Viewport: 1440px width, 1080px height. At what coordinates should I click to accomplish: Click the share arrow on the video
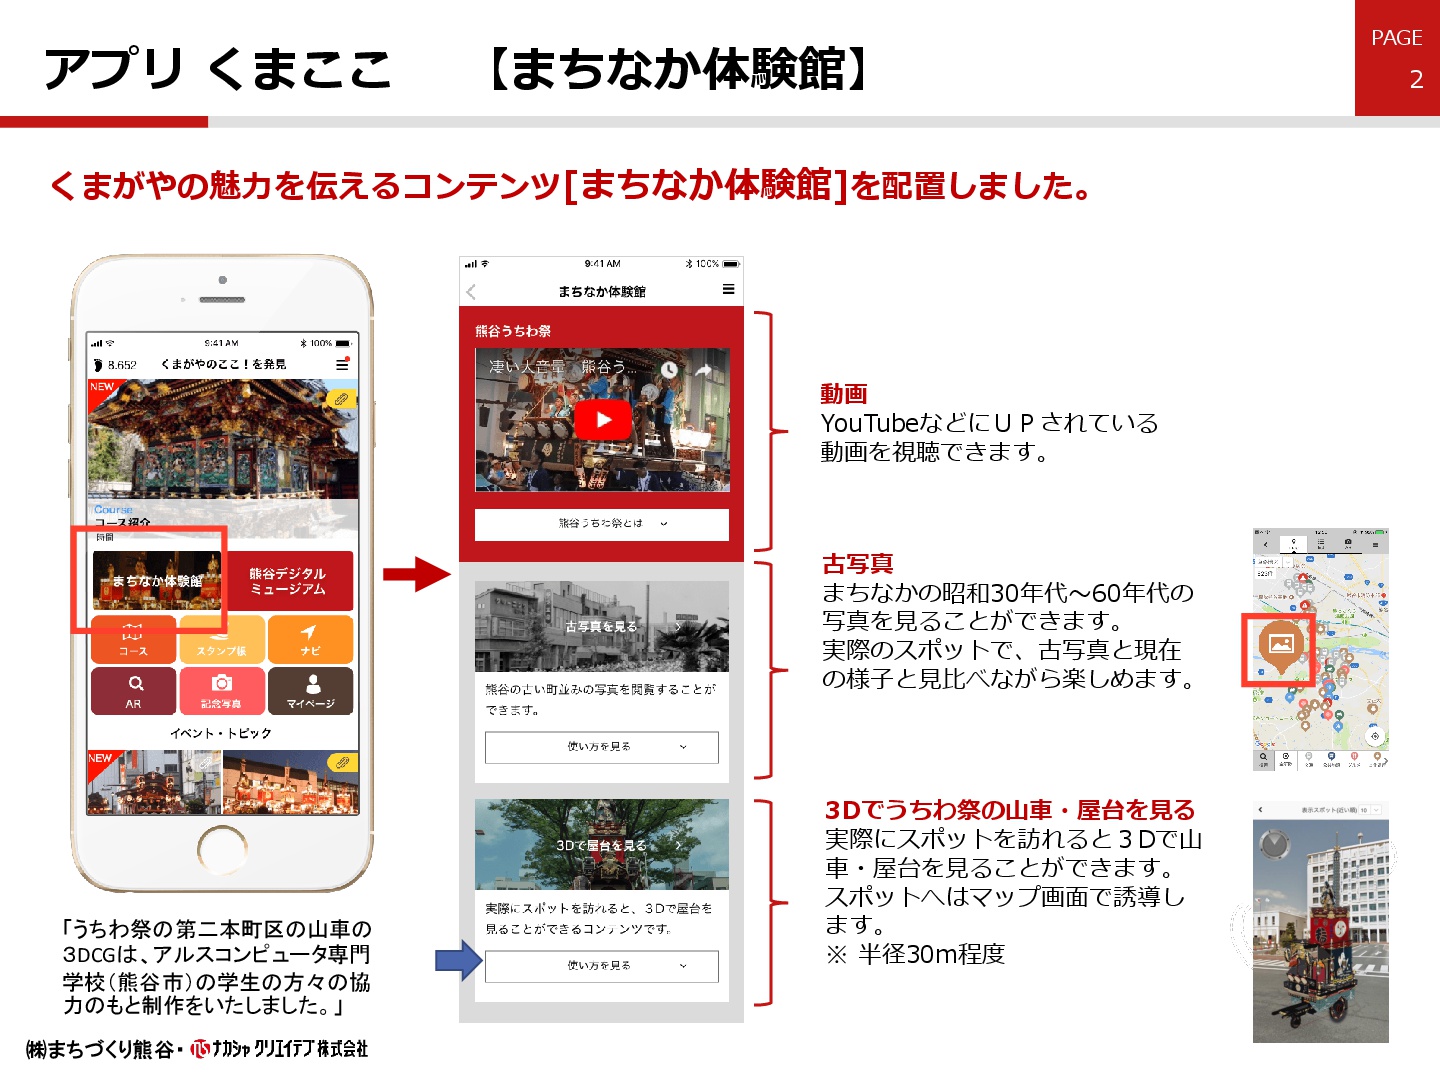[704, 369]
